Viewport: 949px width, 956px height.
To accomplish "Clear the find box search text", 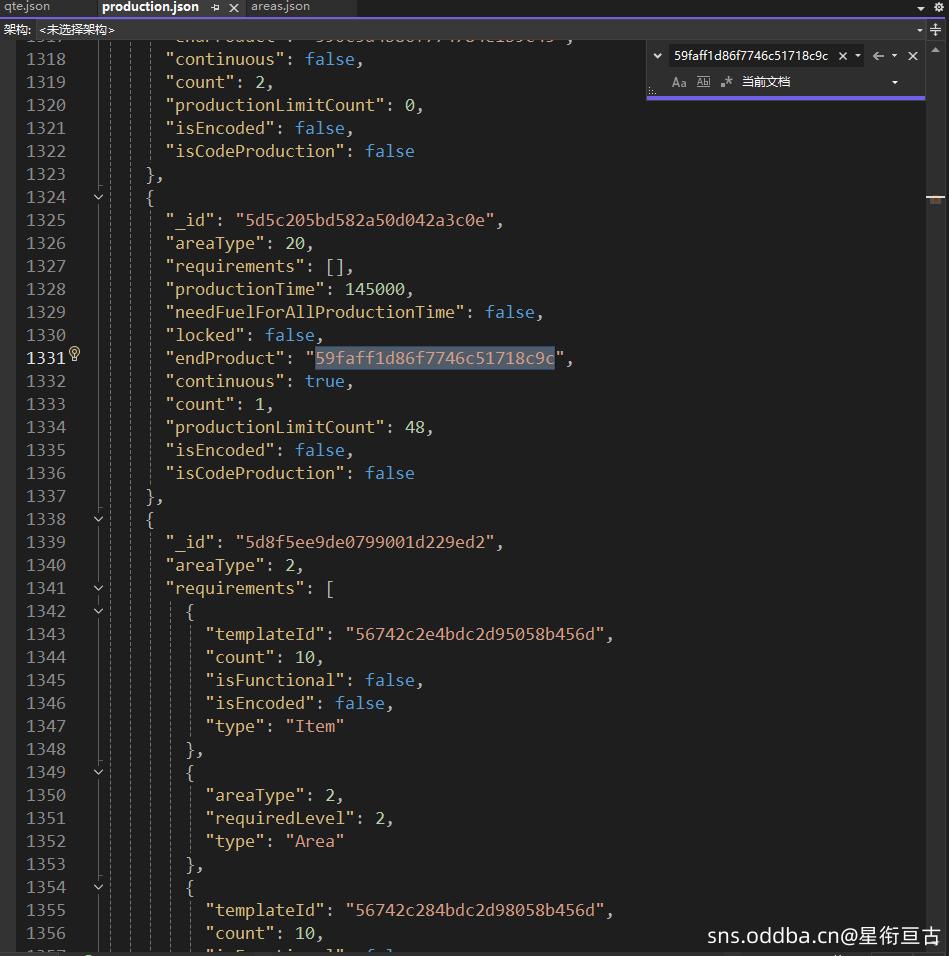I will (x=843, y=56).
